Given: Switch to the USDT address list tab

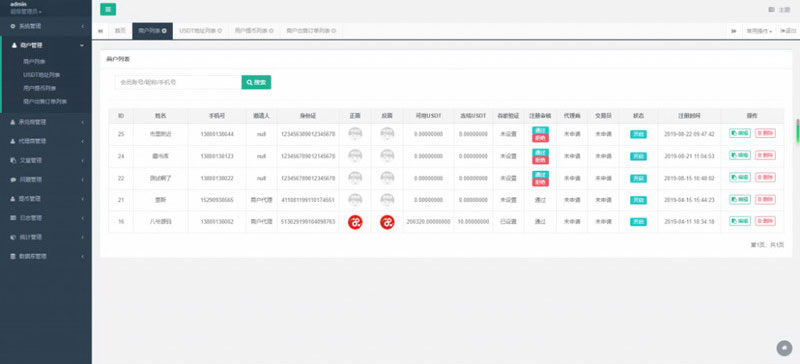Looking at the screenshot, I should tap(201, 31).
